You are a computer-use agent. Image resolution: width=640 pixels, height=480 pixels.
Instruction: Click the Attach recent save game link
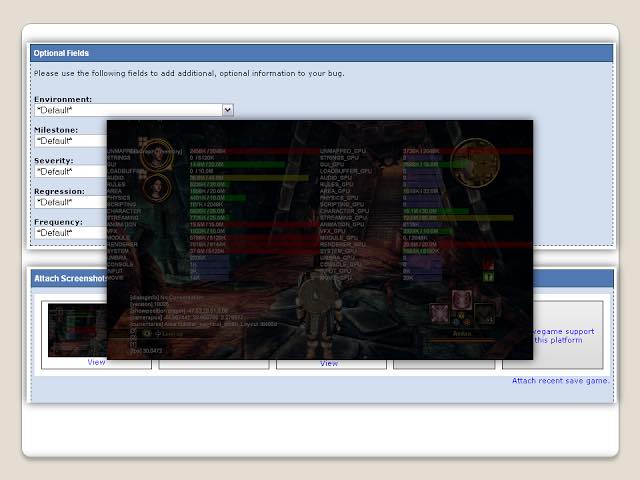click(560, 381)
